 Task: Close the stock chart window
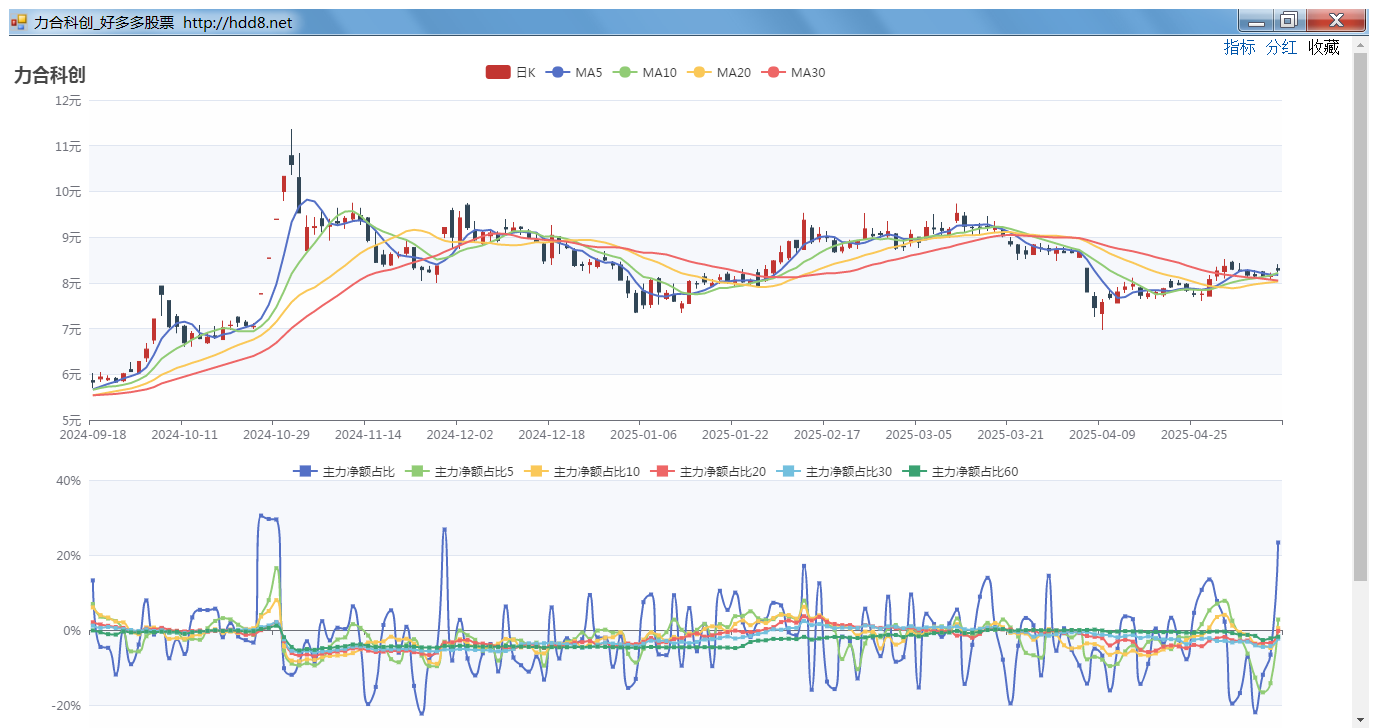(x=1336, y=21)
